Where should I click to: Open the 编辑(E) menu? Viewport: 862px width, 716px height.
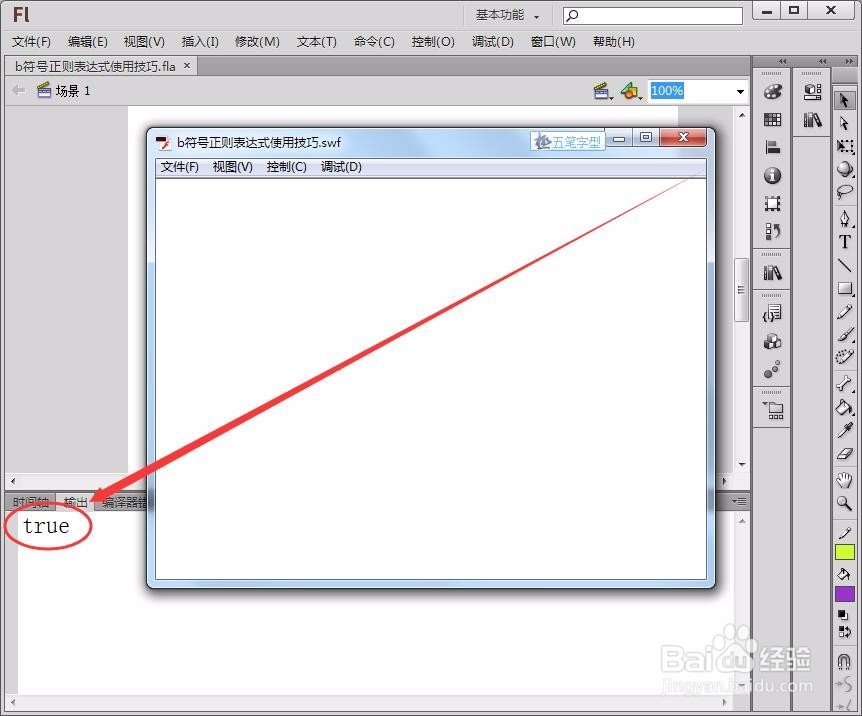click(x=87, y=42)
